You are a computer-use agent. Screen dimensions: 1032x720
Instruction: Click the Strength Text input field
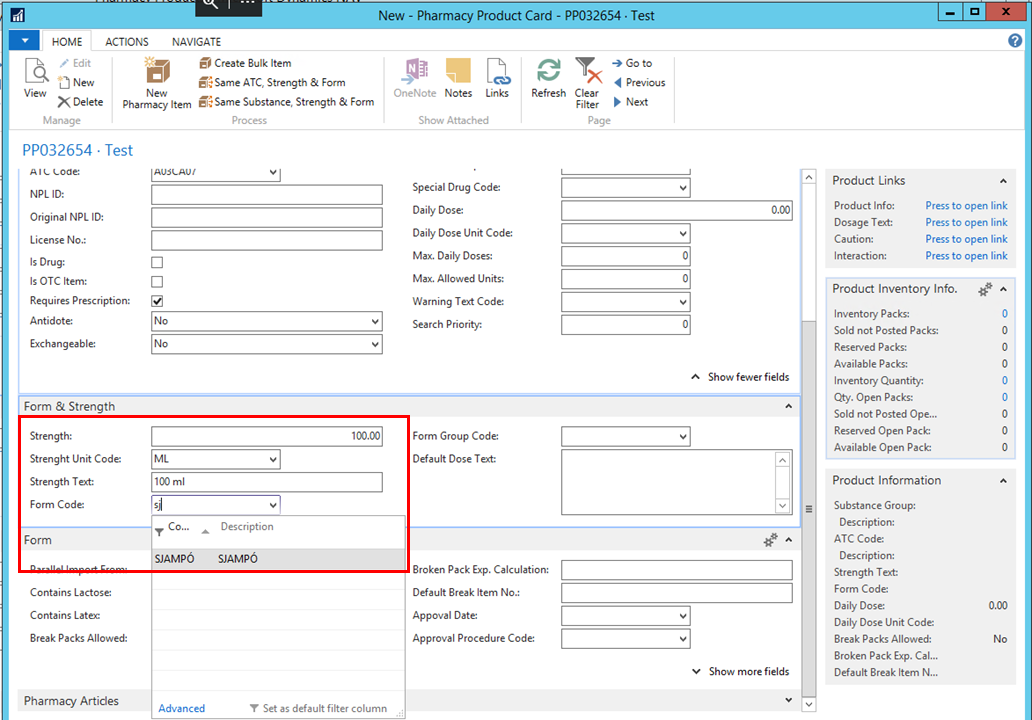pos(266,483)
